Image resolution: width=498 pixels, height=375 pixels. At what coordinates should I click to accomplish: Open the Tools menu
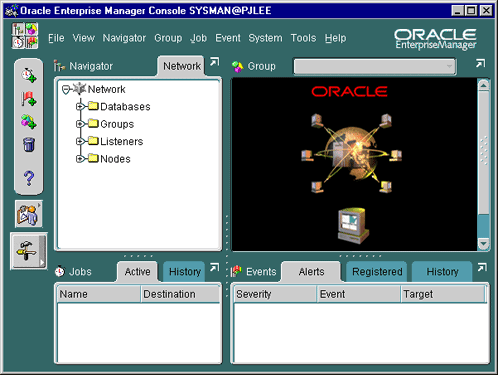(x=303, y=38)
